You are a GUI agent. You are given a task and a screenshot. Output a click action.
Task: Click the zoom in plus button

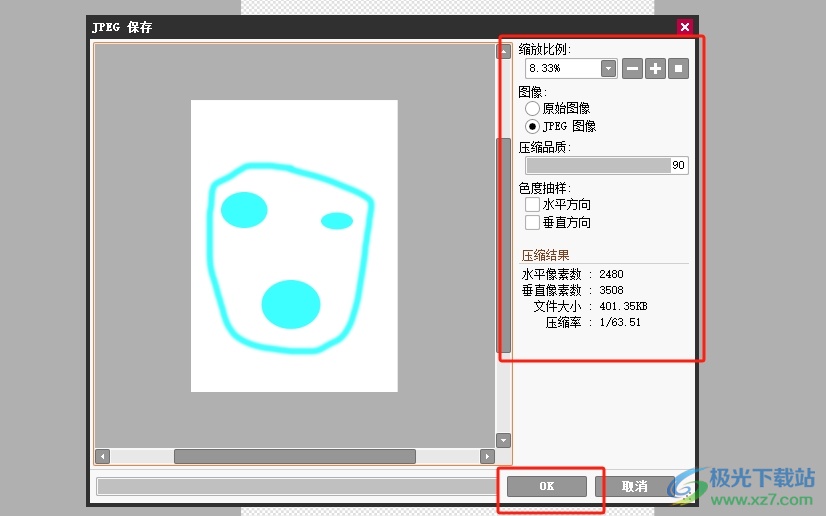click(x=655, y=68)
